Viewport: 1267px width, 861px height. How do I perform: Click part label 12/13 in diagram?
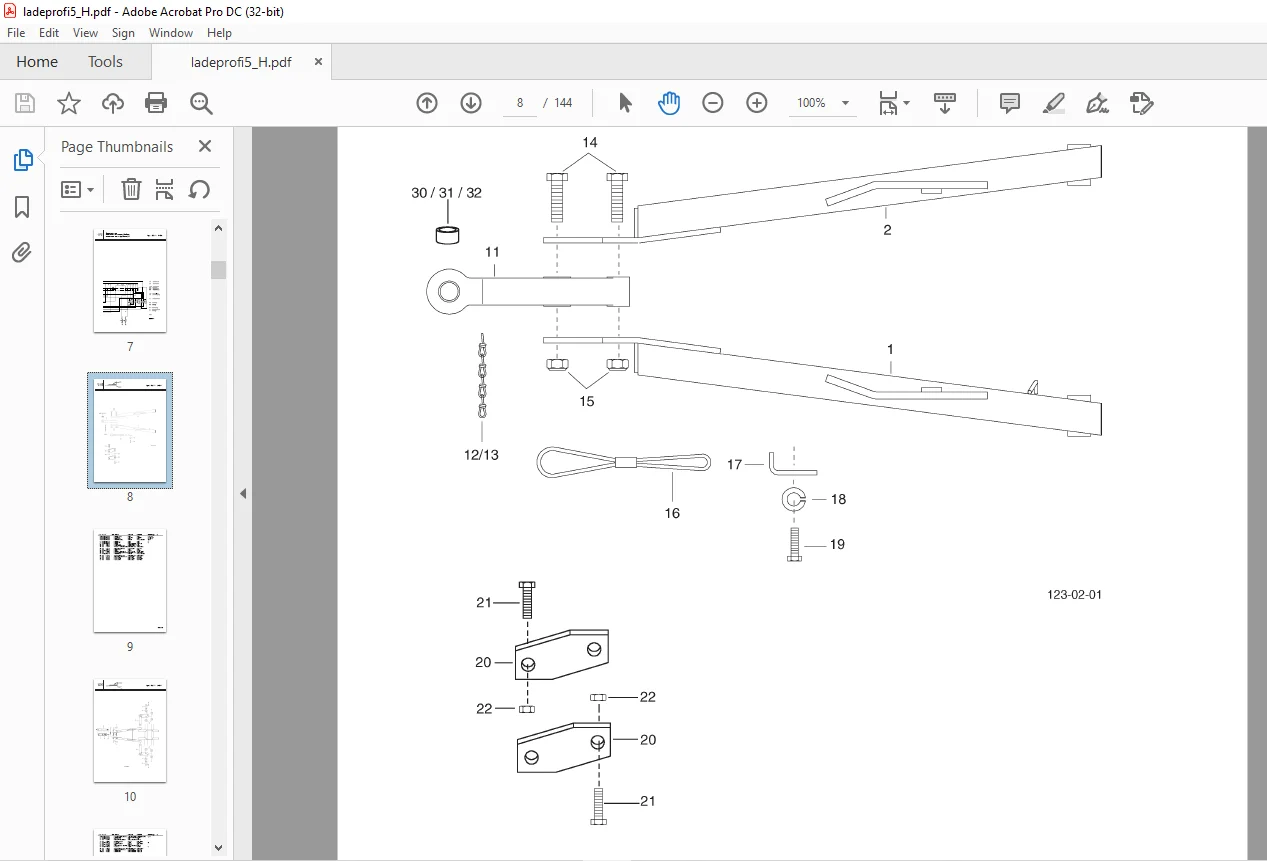(480, 455)
